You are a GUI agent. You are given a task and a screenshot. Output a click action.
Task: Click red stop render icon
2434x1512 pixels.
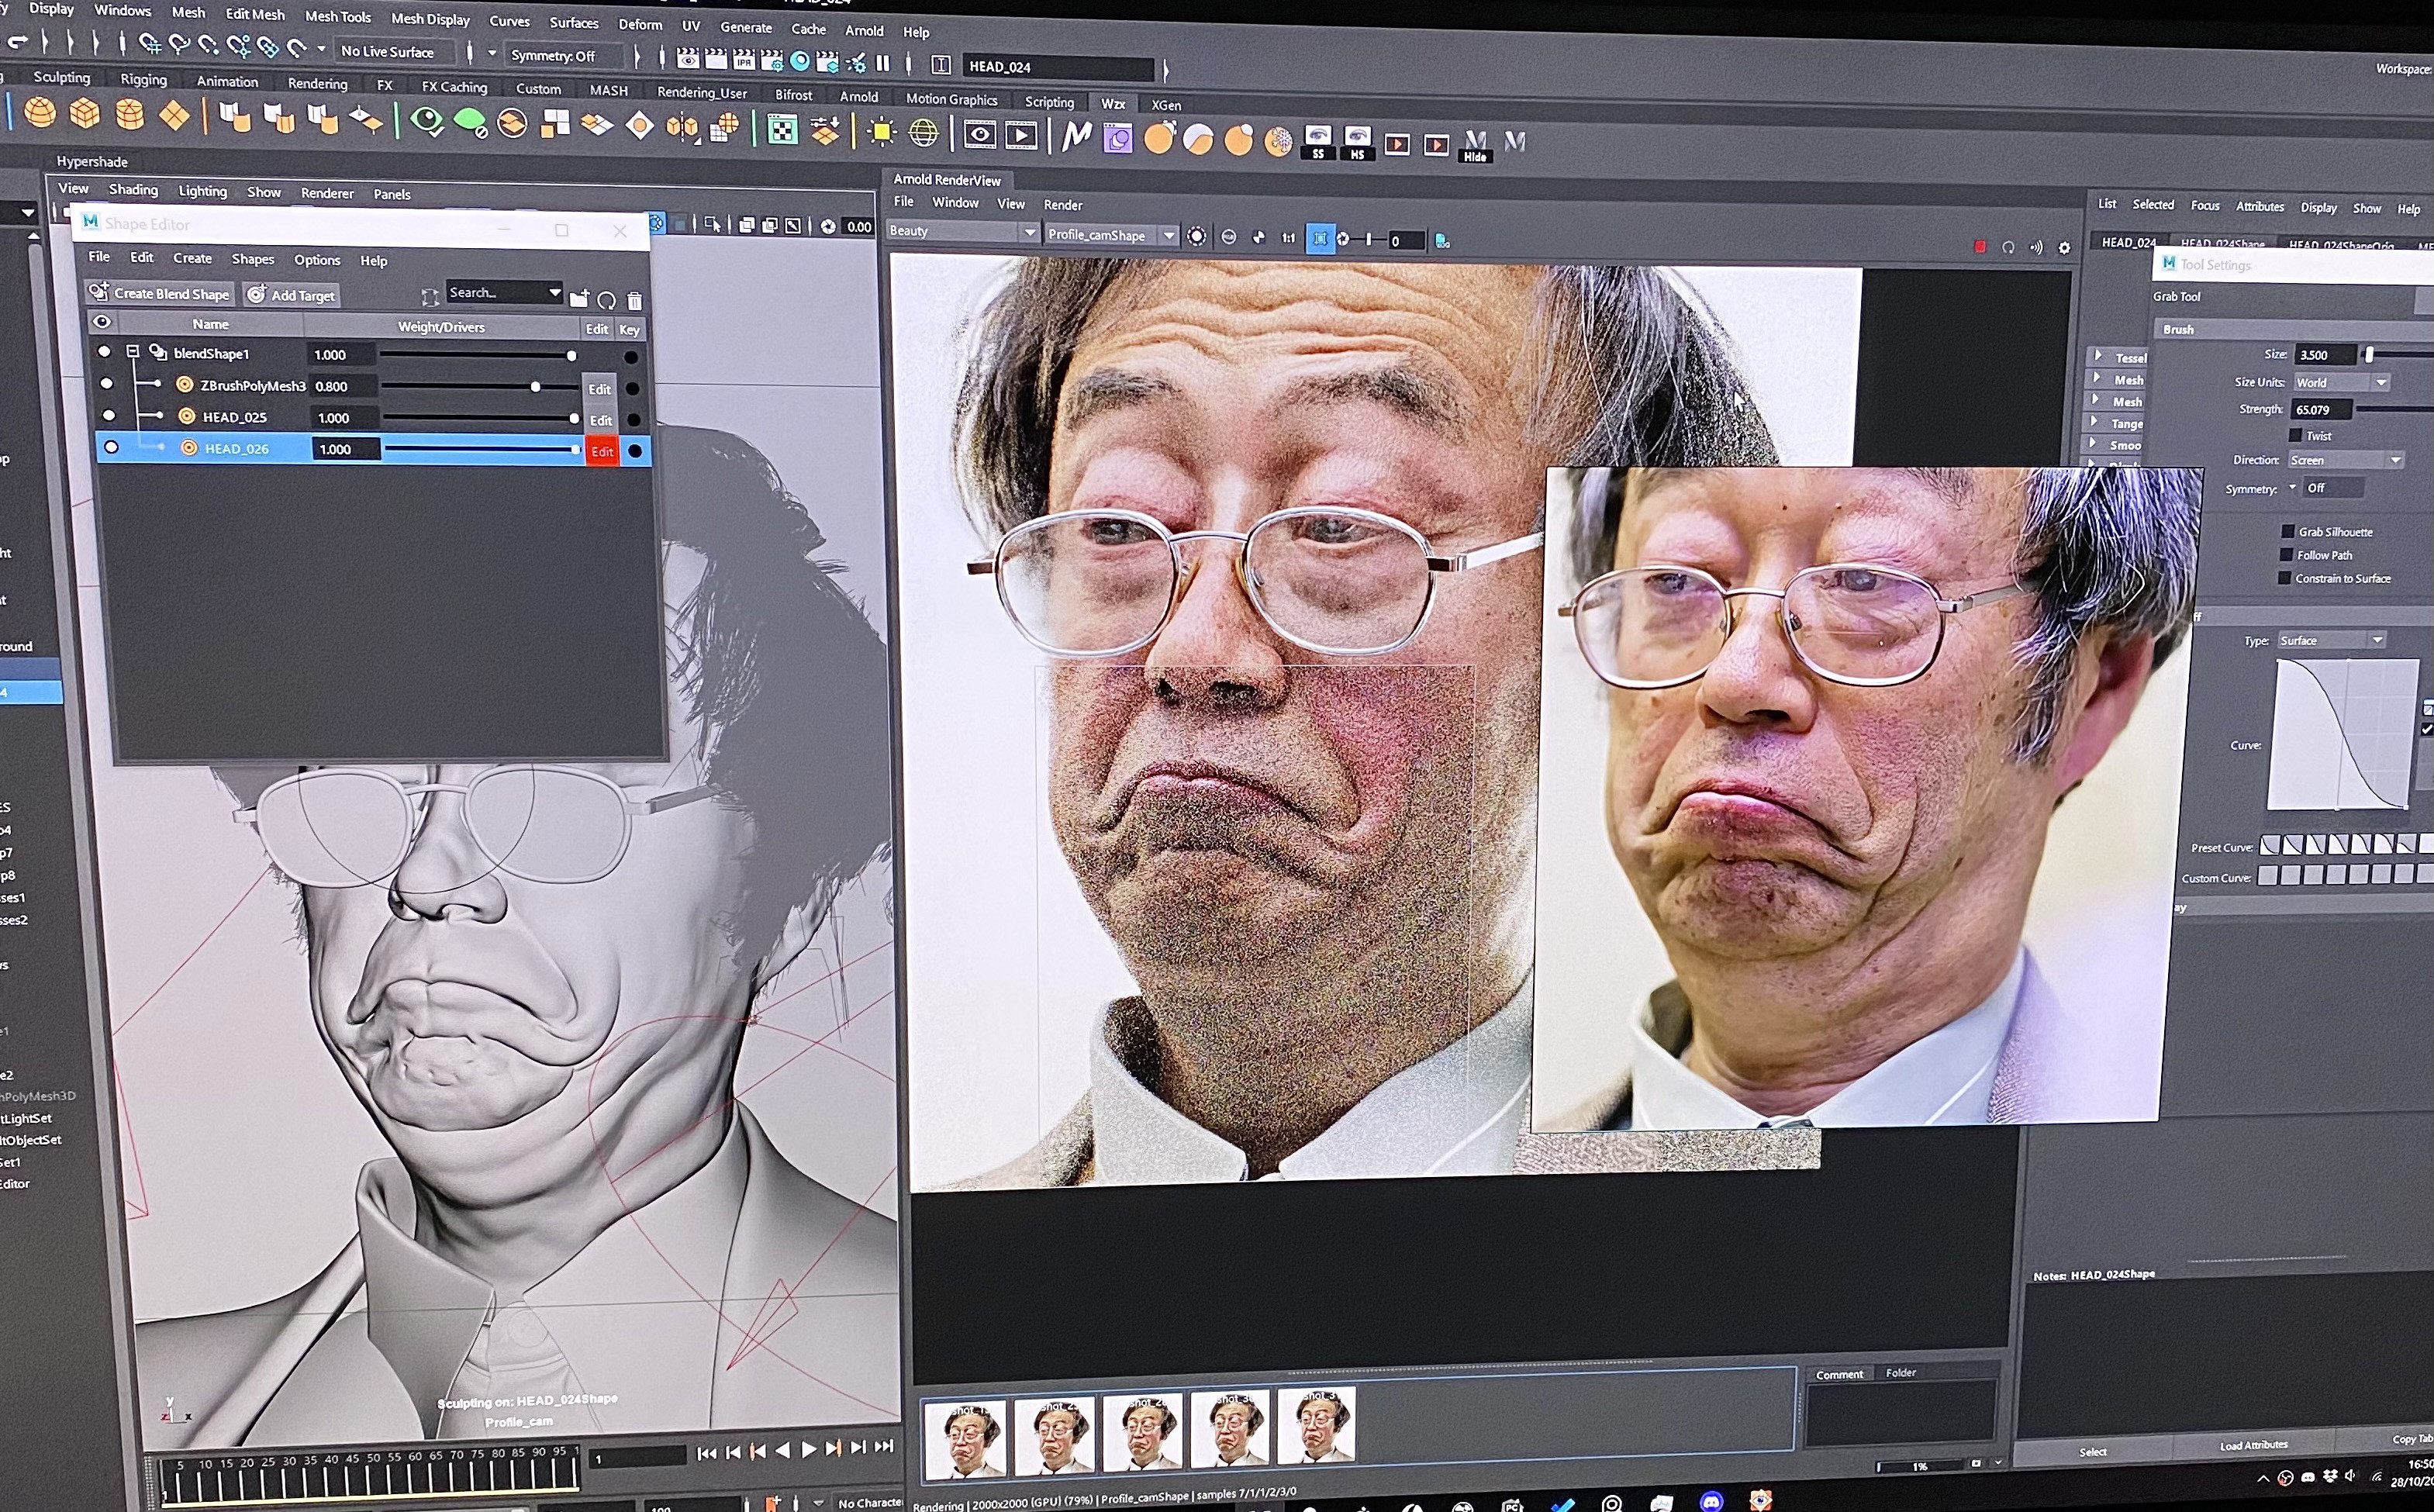tap(1980, 246)
